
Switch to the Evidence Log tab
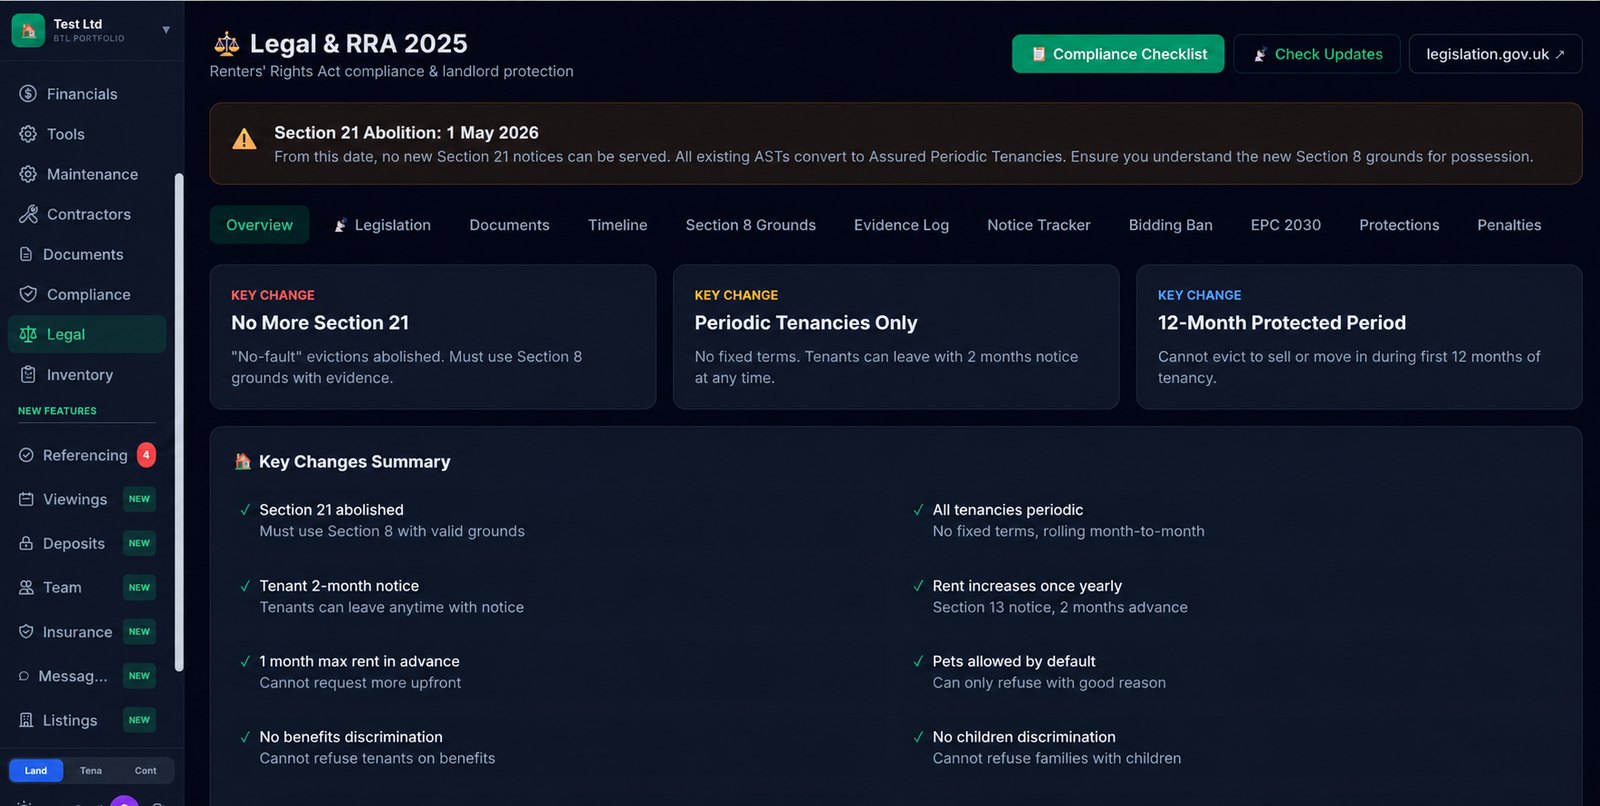pyautogui.click(x=901, y=225)
